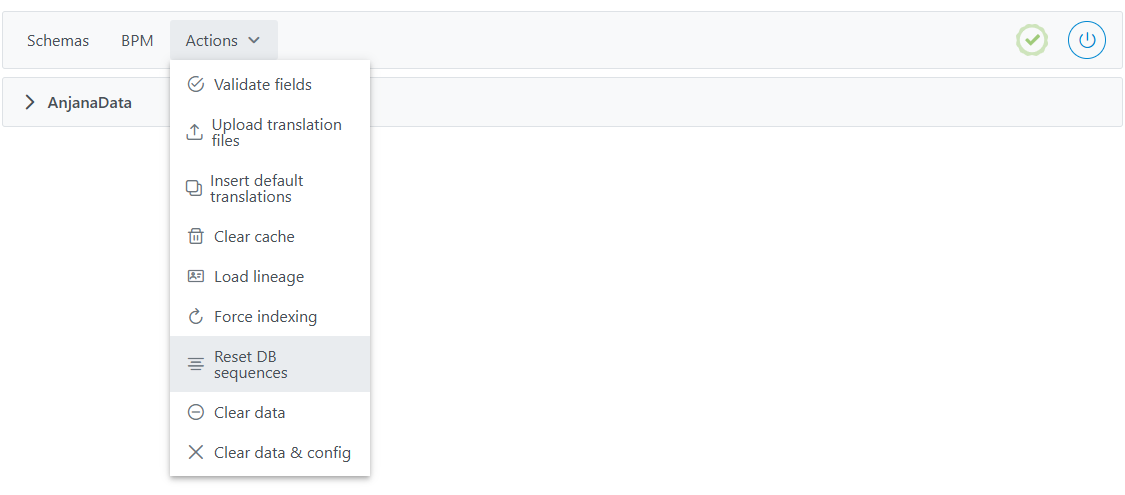This screenshot has width=1125, height=495.
Task: Select Force indexing from Actions menu
Action: pyautogui.click(x=265, y=317)
